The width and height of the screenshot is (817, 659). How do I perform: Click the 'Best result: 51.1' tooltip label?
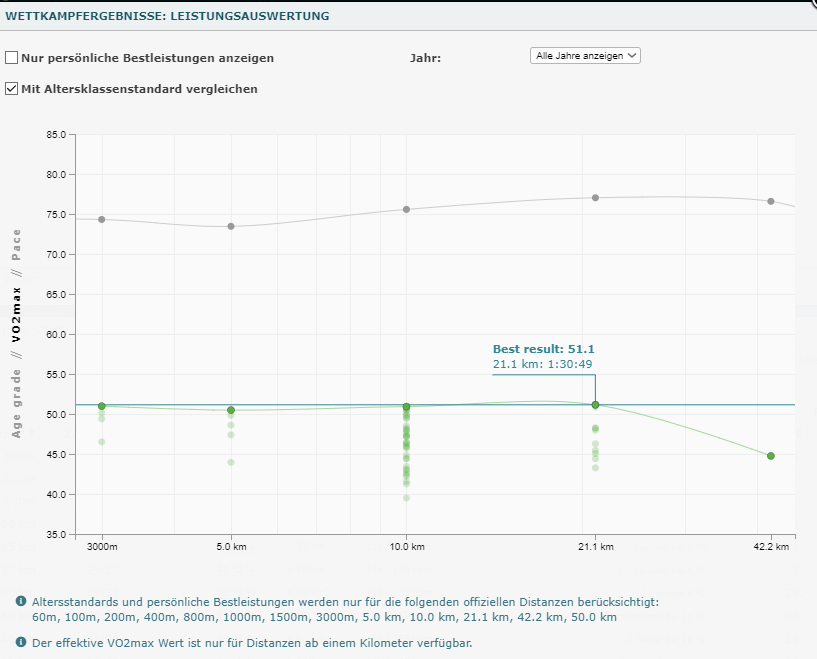click(x=544, y=349)
